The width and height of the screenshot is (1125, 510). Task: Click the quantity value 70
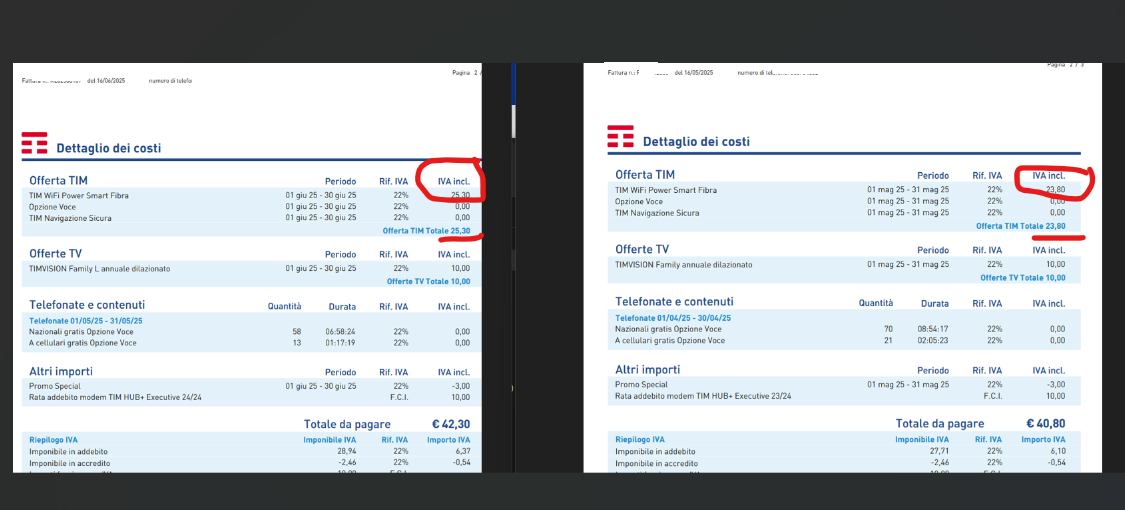(x=888, y=329)
